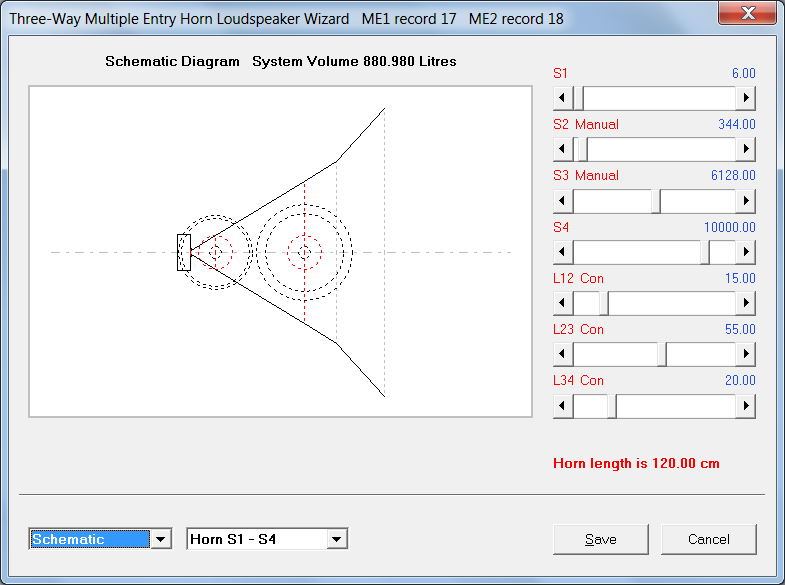Decrease S4 with the left arrow
This screenshot has width=785, height=585.
(563, 252)
